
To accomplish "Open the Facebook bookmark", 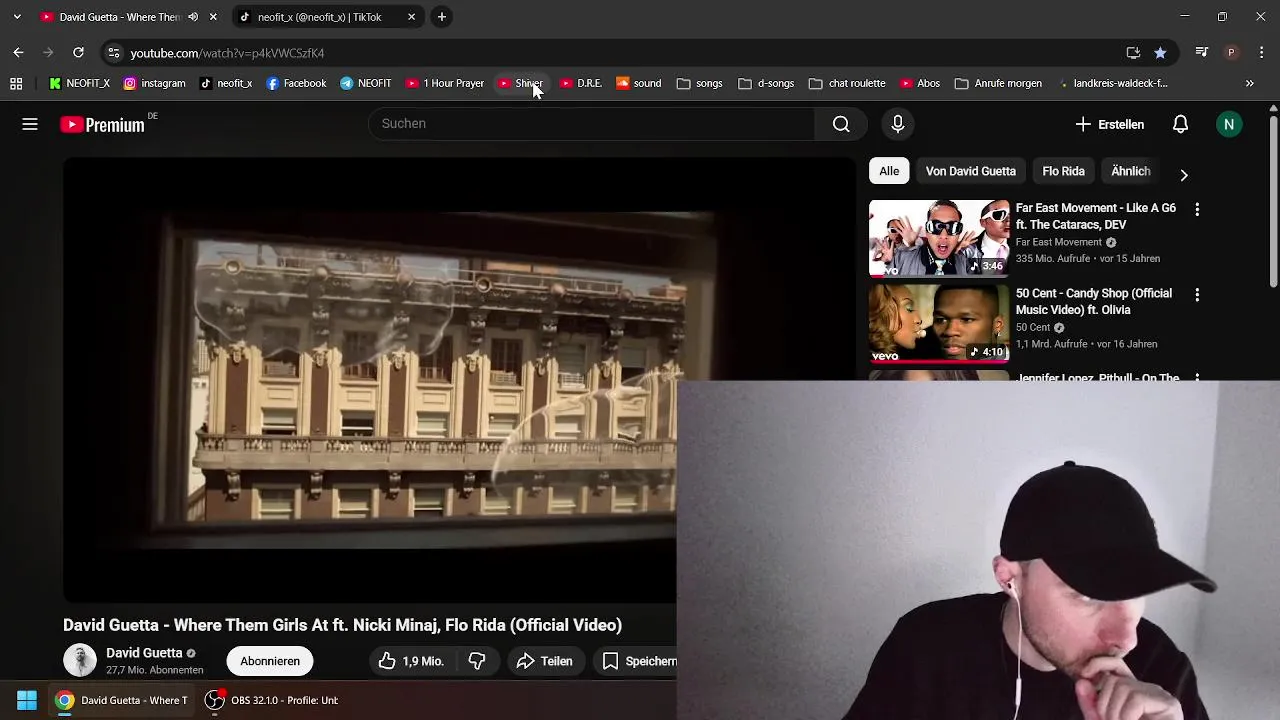I will (x=296, y=84).
